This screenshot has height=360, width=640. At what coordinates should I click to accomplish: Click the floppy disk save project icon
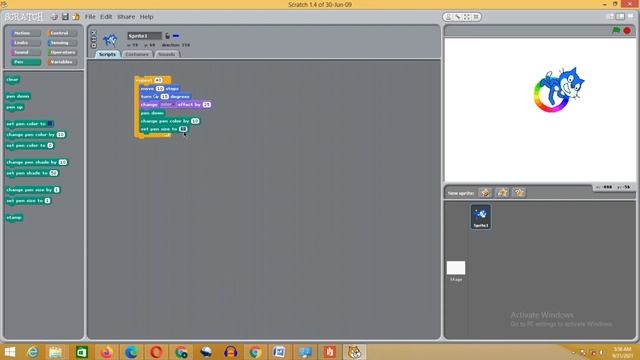65,17
